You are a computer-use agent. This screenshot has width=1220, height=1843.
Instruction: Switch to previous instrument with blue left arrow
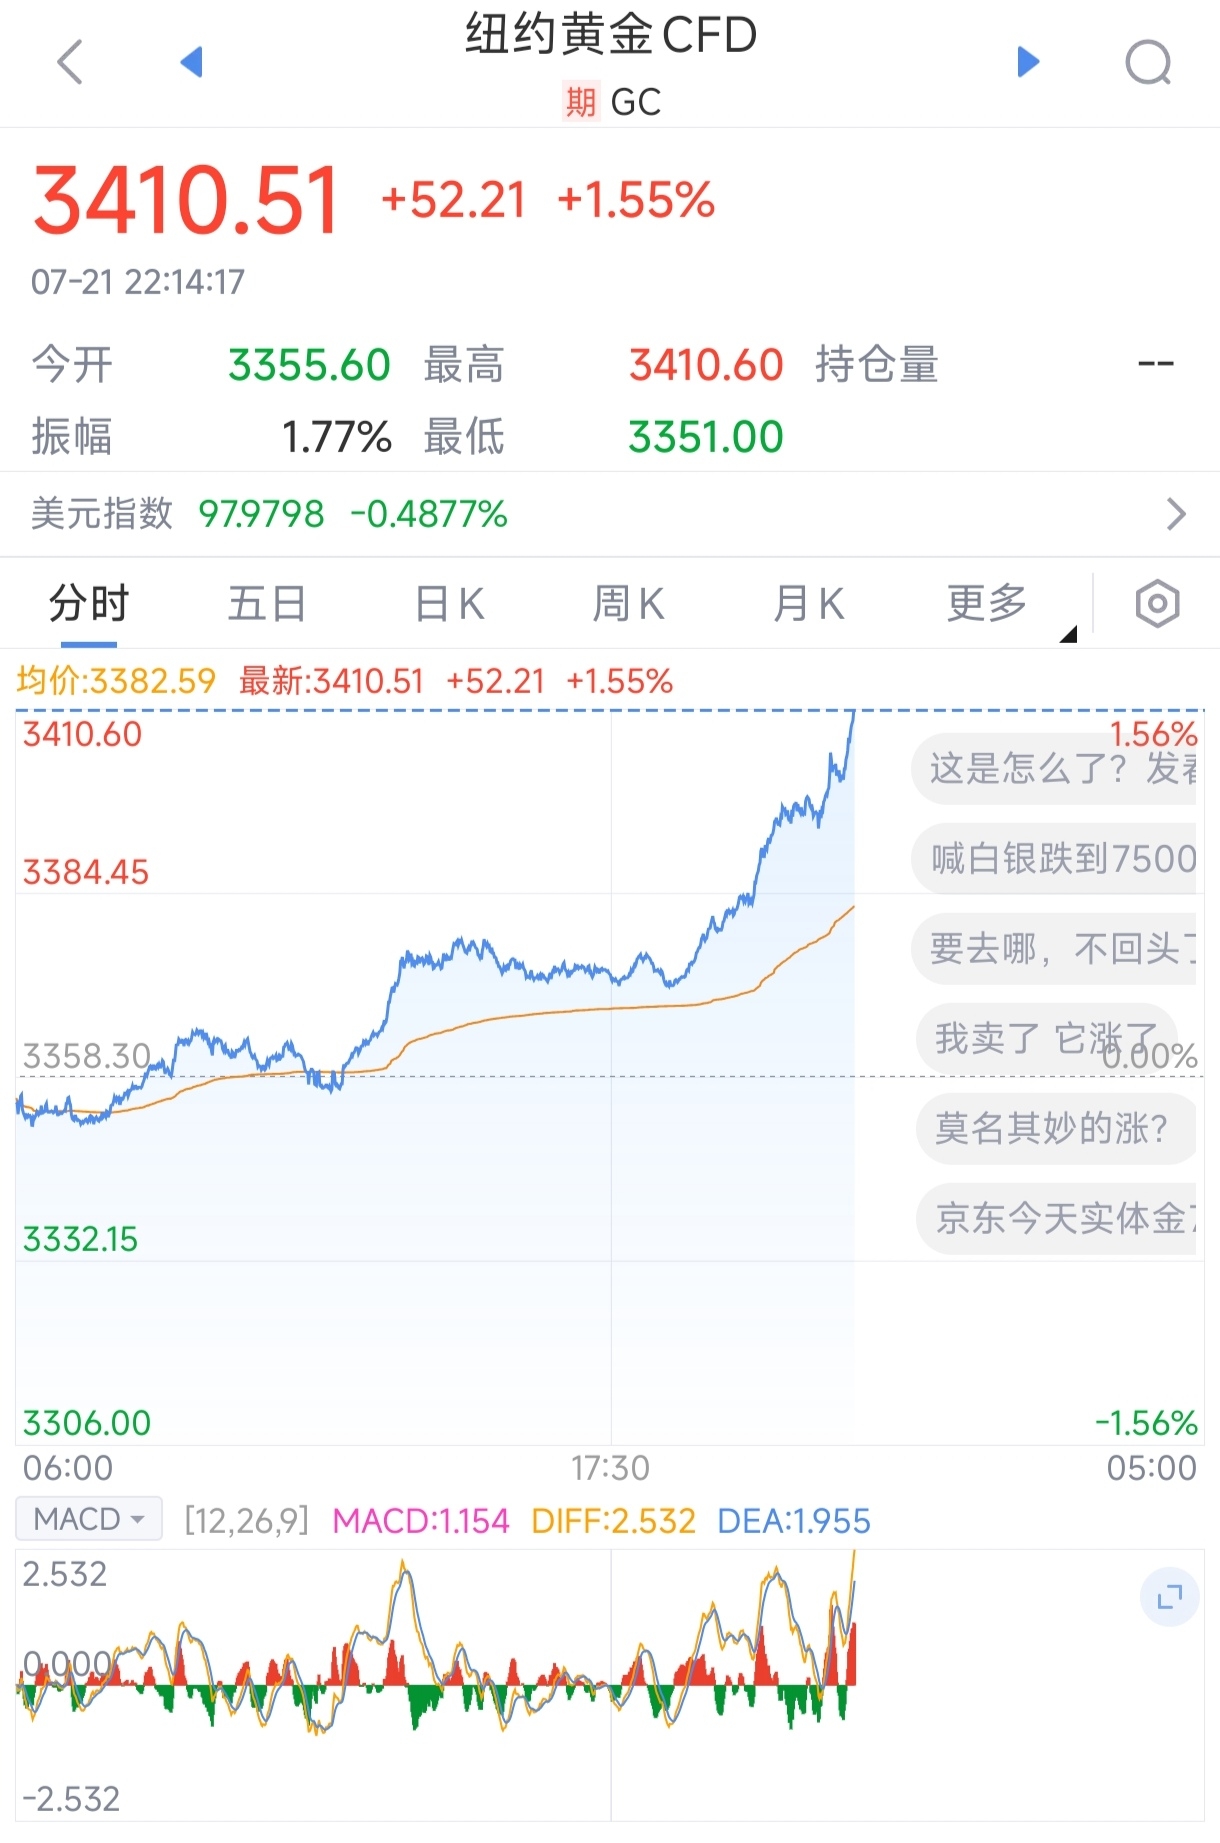[191, 62]
